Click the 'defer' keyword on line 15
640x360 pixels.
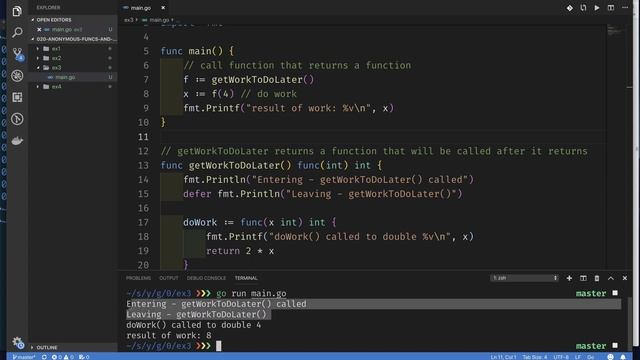pos(197,194)
